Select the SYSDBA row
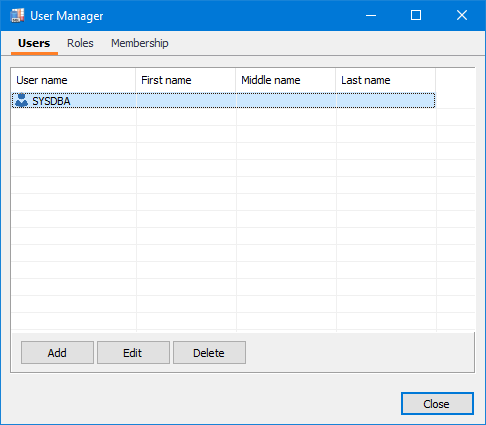 [223, 101]
